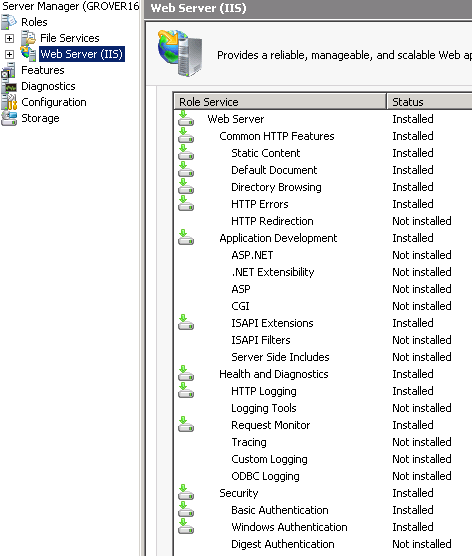Click installed icon beside ISAPI Extensions
The image size is (472, 556).
(186, 323)
